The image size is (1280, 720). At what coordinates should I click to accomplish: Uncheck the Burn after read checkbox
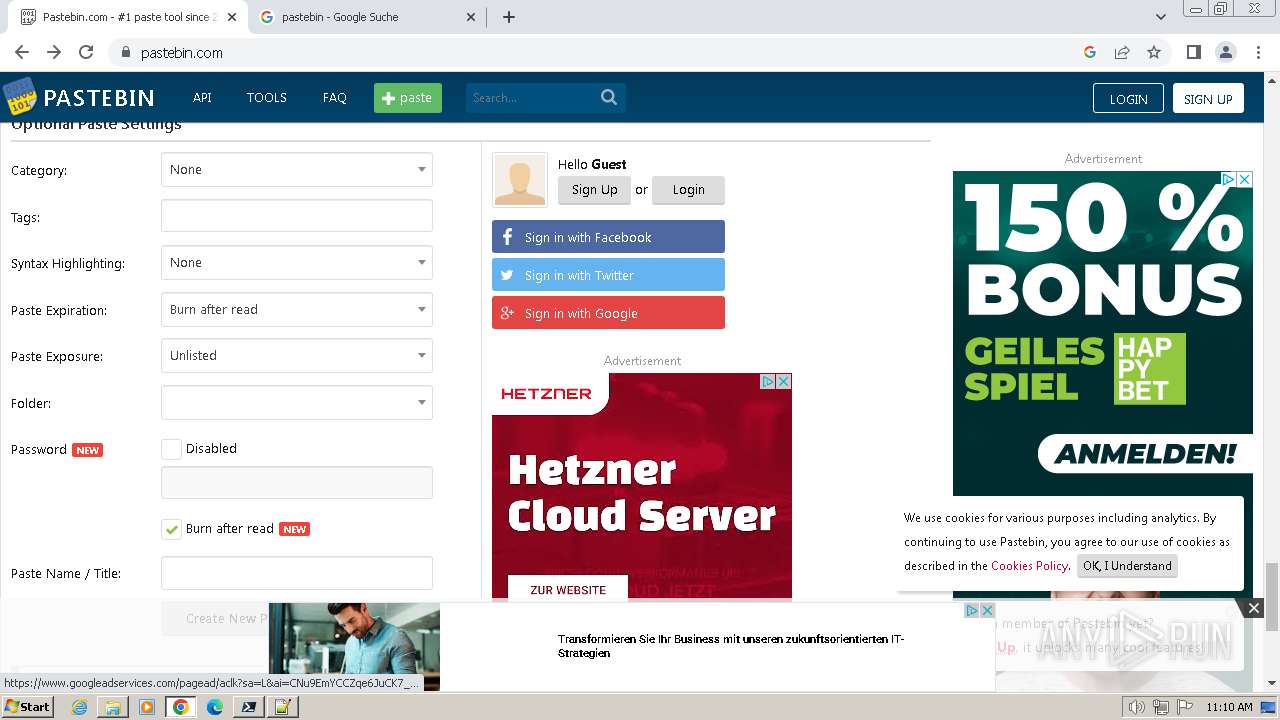pyautogui.click(x=171, y=529)
